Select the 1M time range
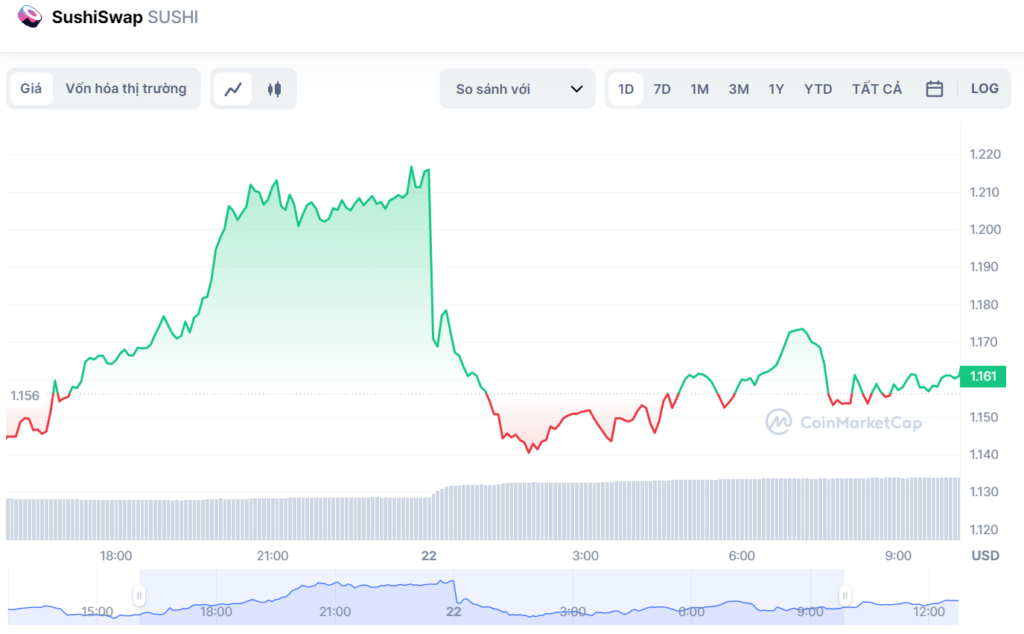1024x634 pixels. click(x=699, y=89)
